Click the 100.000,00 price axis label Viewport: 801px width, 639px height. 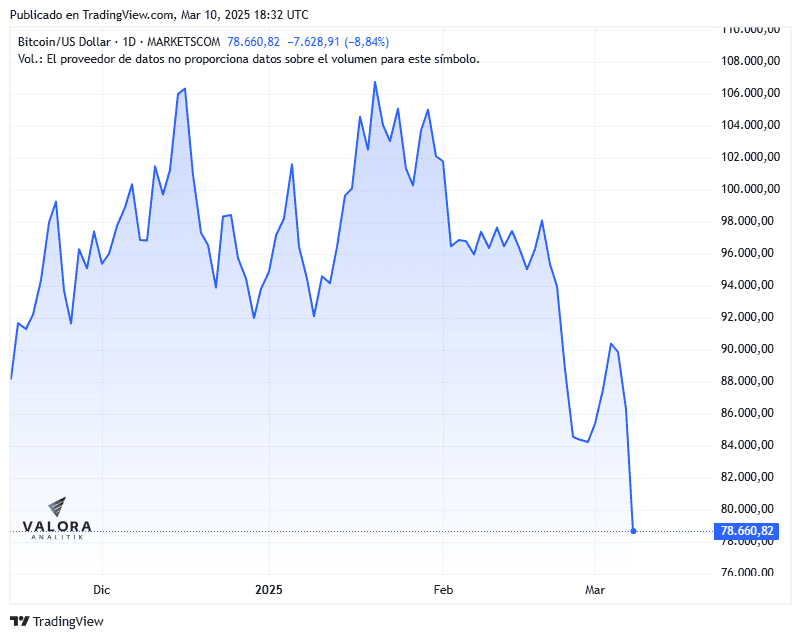[750, 189]
